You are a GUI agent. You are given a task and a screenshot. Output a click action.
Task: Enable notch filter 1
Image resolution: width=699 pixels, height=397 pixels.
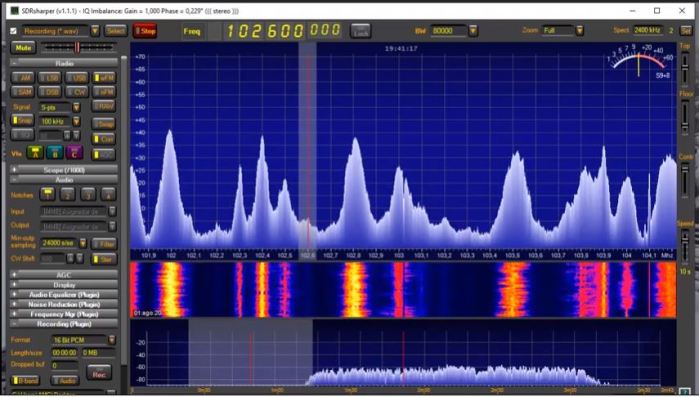48,194
